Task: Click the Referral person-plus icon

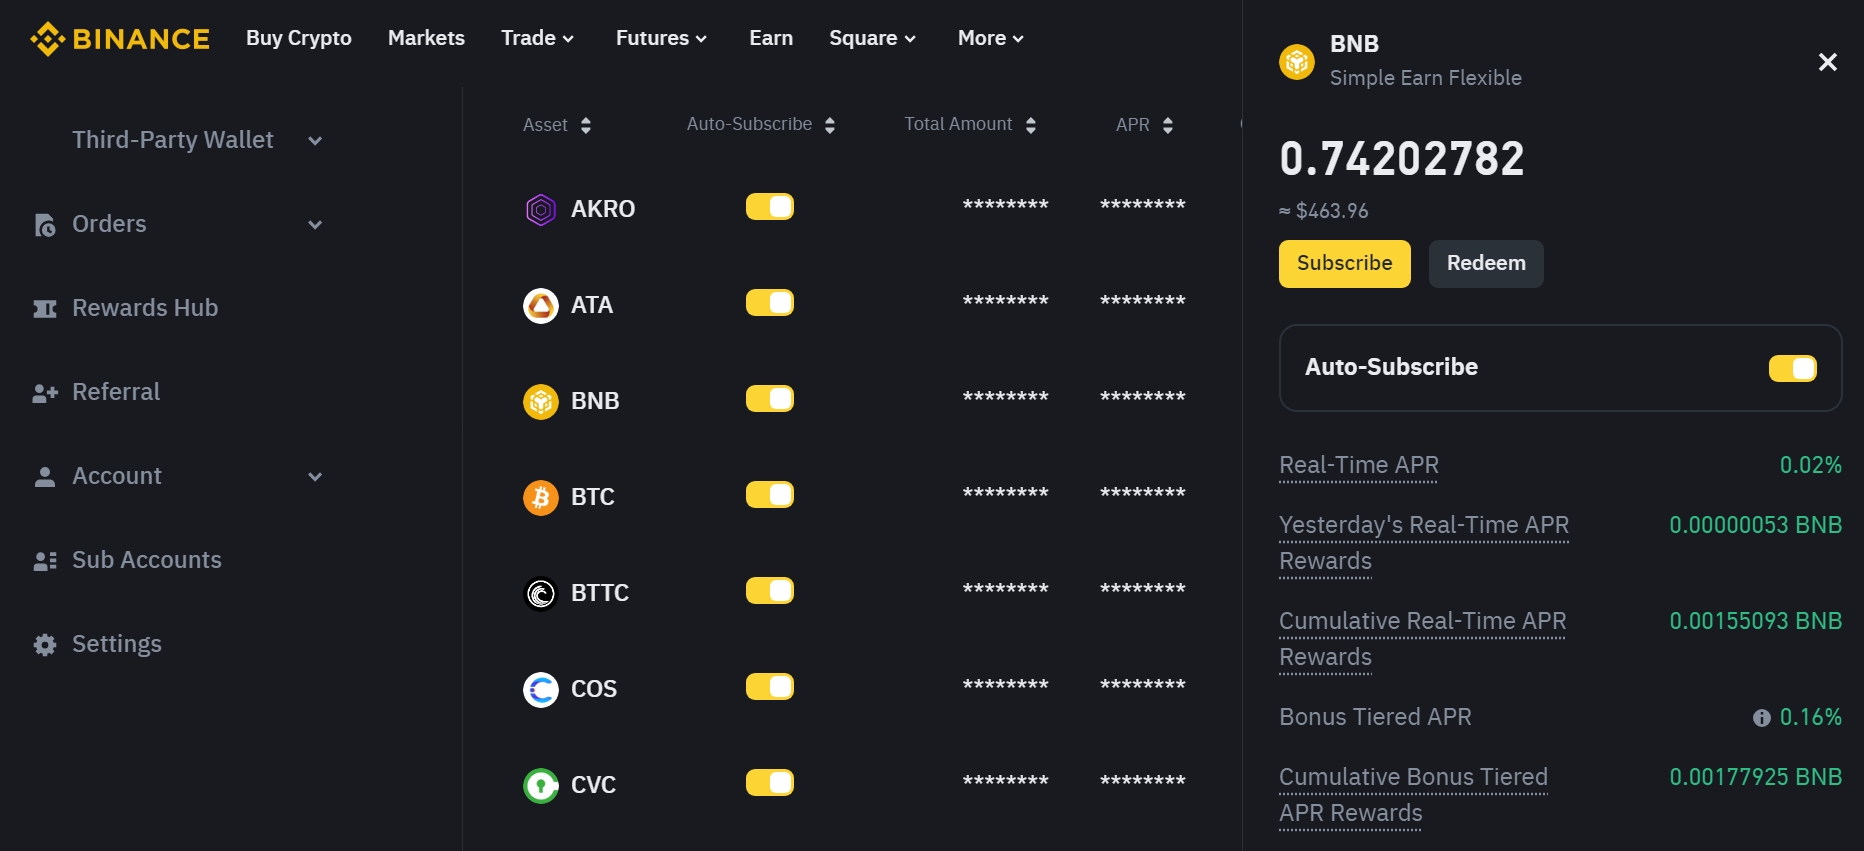Action: (x=45, y=393)
